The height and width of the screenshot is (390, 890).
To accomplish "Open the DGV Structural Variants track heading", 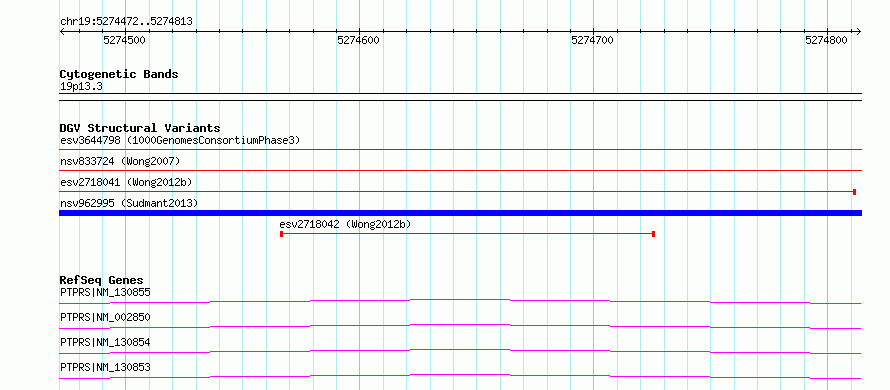I will click(140, 128).
